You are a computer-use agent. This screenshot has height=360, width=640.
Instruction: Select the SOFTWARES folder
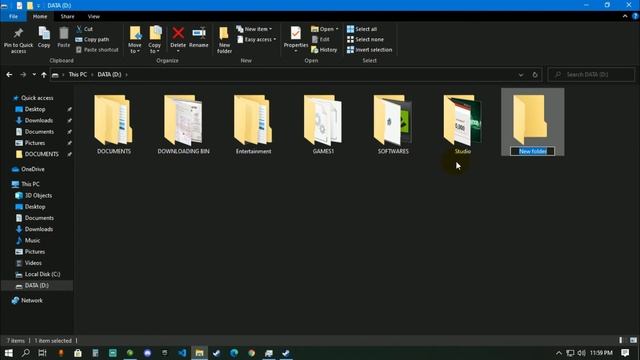pos(393,124)
